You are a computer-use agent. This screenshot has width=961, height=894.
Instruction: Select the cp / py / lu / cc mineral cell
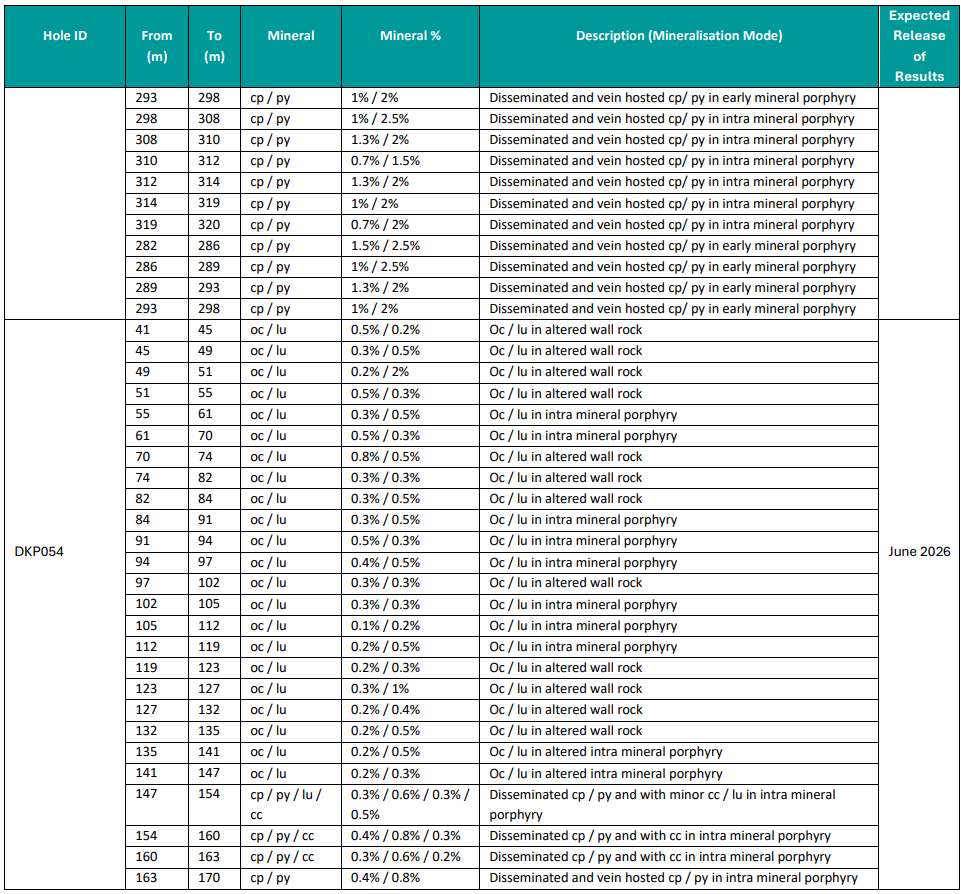point(291,805)
